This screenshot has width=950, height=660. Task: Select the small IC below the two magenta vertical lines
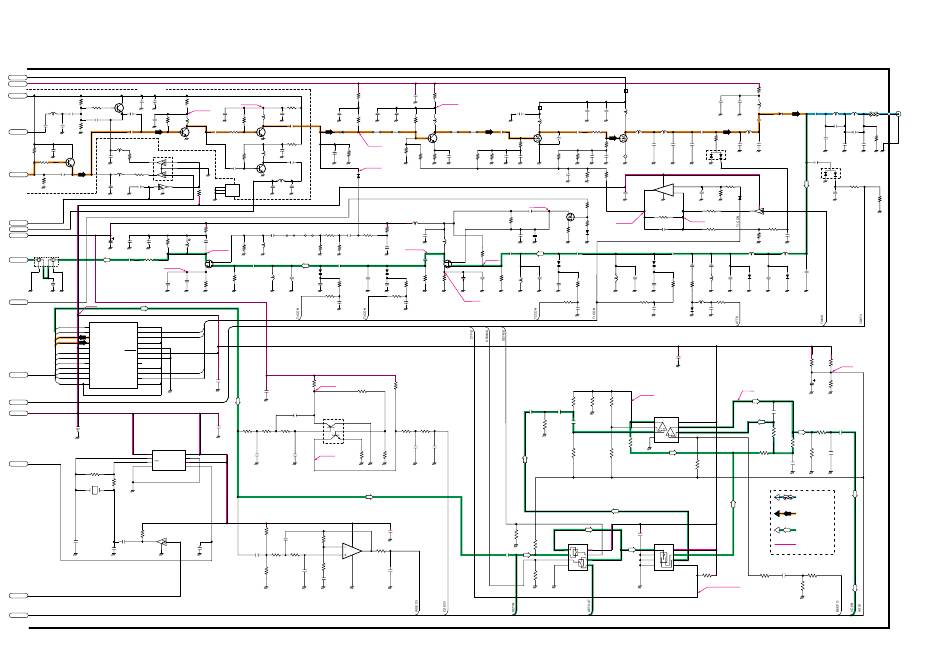point(169,461)
